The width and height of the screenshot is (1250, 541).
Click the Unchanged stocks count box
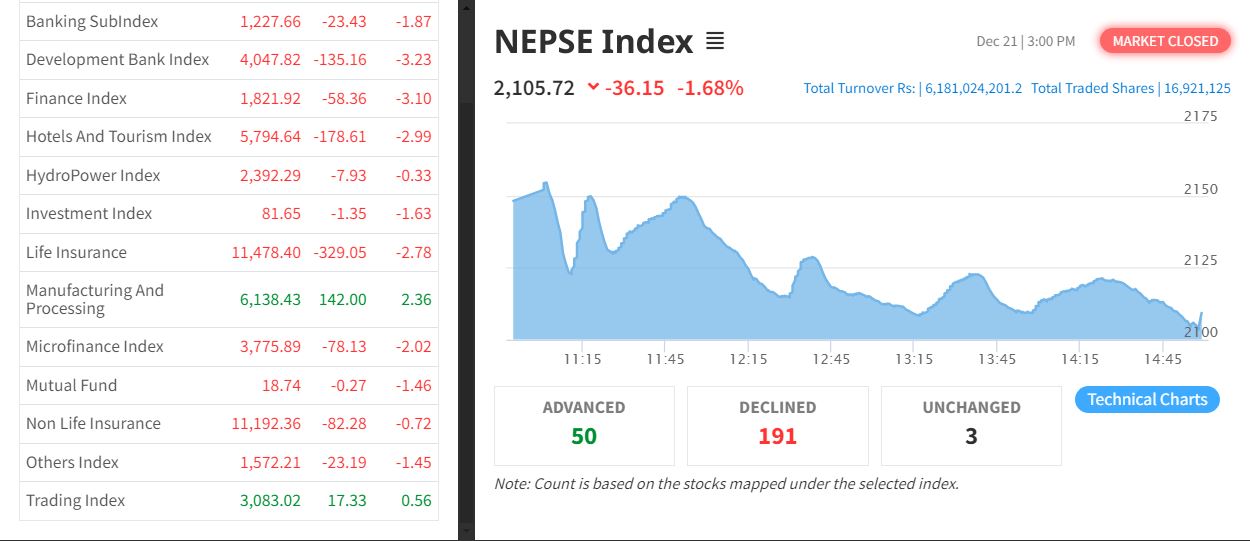pyautogui.click(x=971, y=425)
